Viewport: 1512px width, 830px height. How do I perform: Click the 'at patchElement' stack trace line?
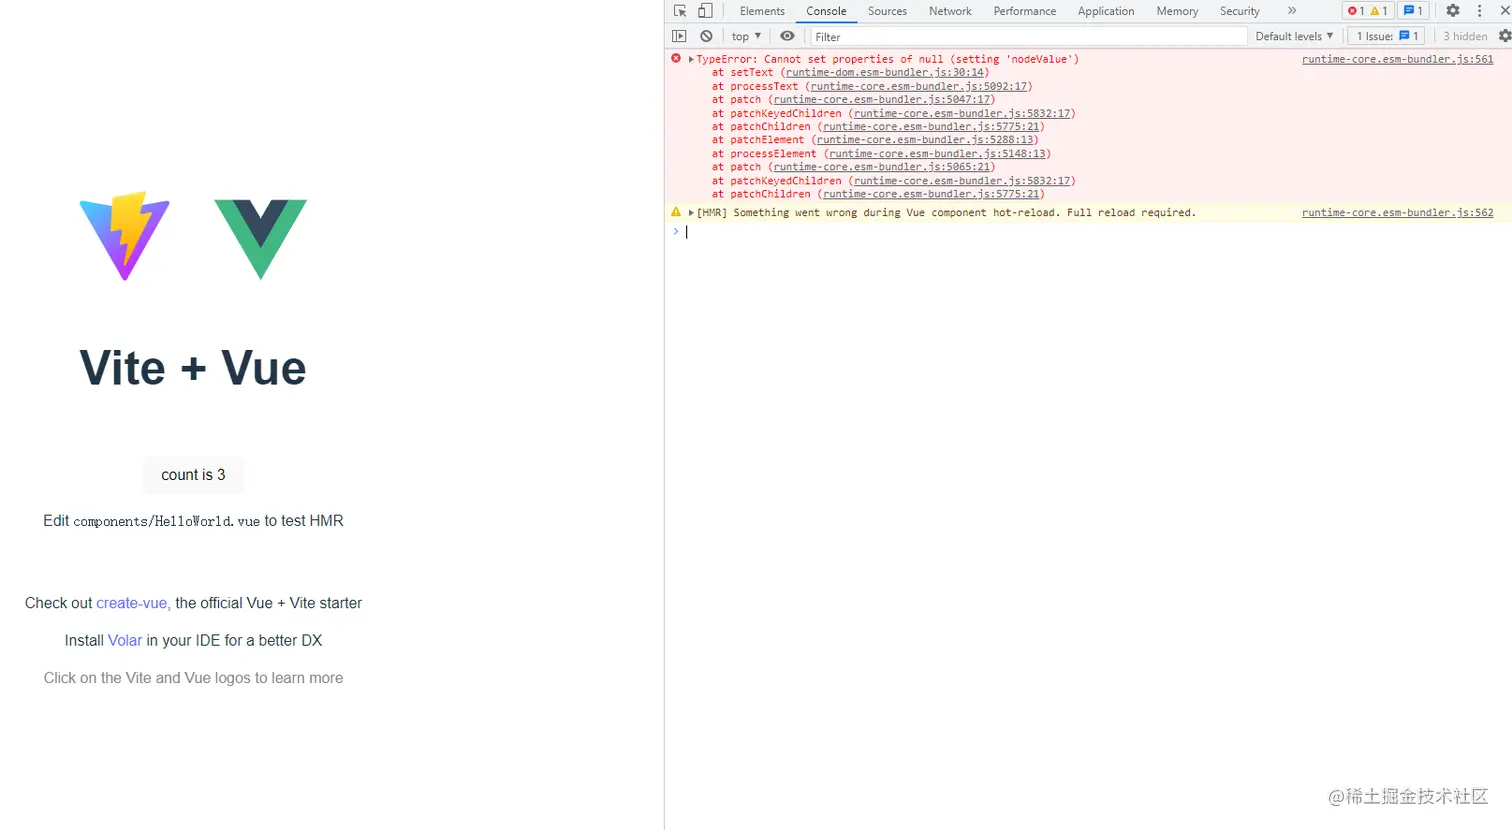point(875,140)
